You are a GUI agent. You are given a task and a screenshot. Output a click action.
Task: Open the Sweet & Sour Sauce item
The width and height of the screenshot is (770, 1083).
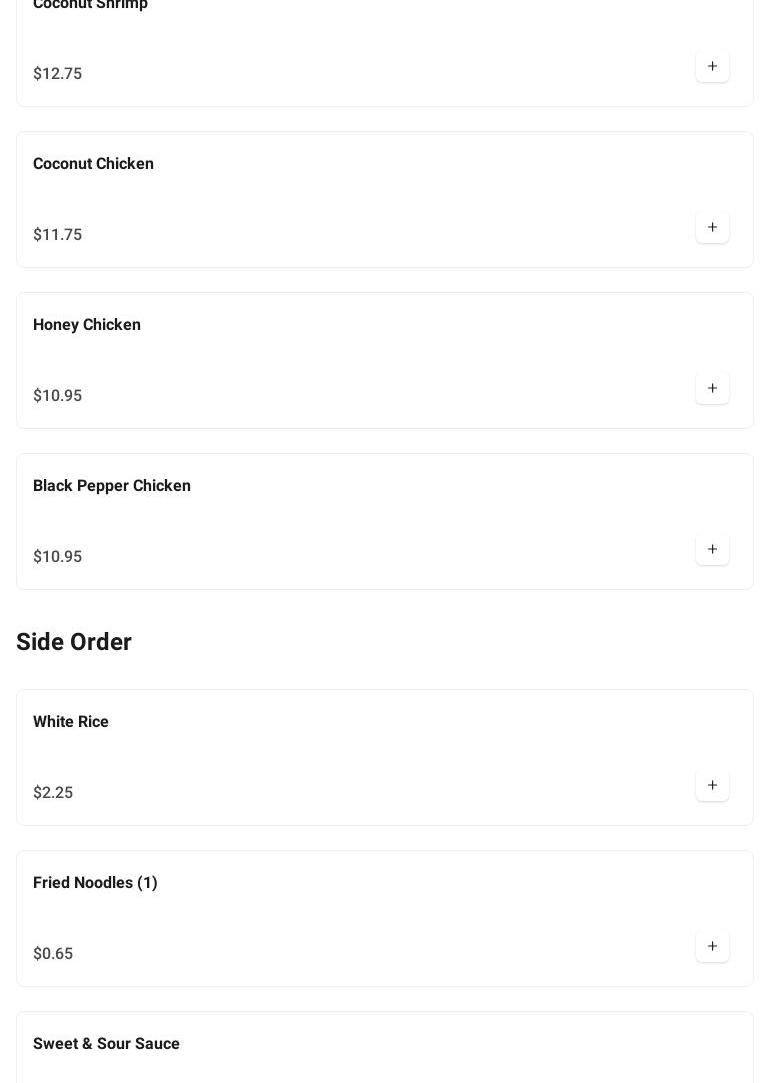click(x=106, y=1044)
